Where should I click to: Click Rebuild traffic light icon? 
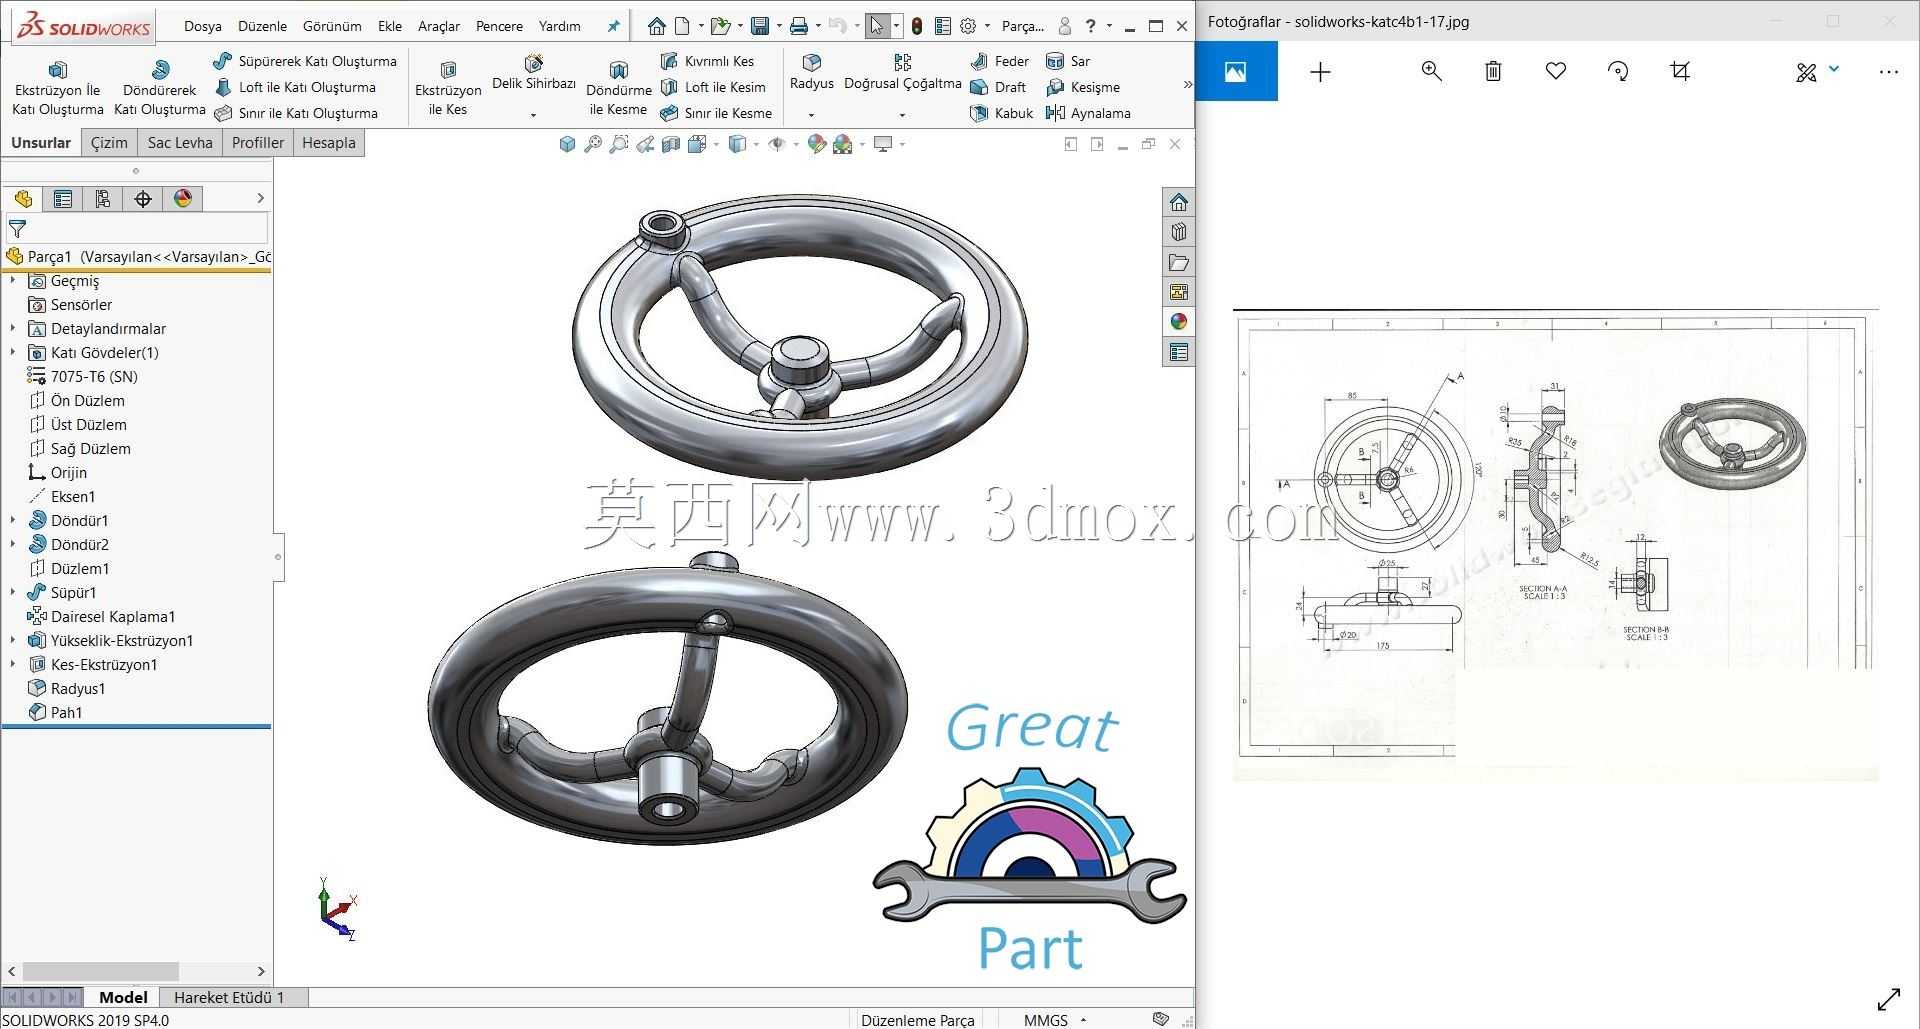(x=917, y=26)
